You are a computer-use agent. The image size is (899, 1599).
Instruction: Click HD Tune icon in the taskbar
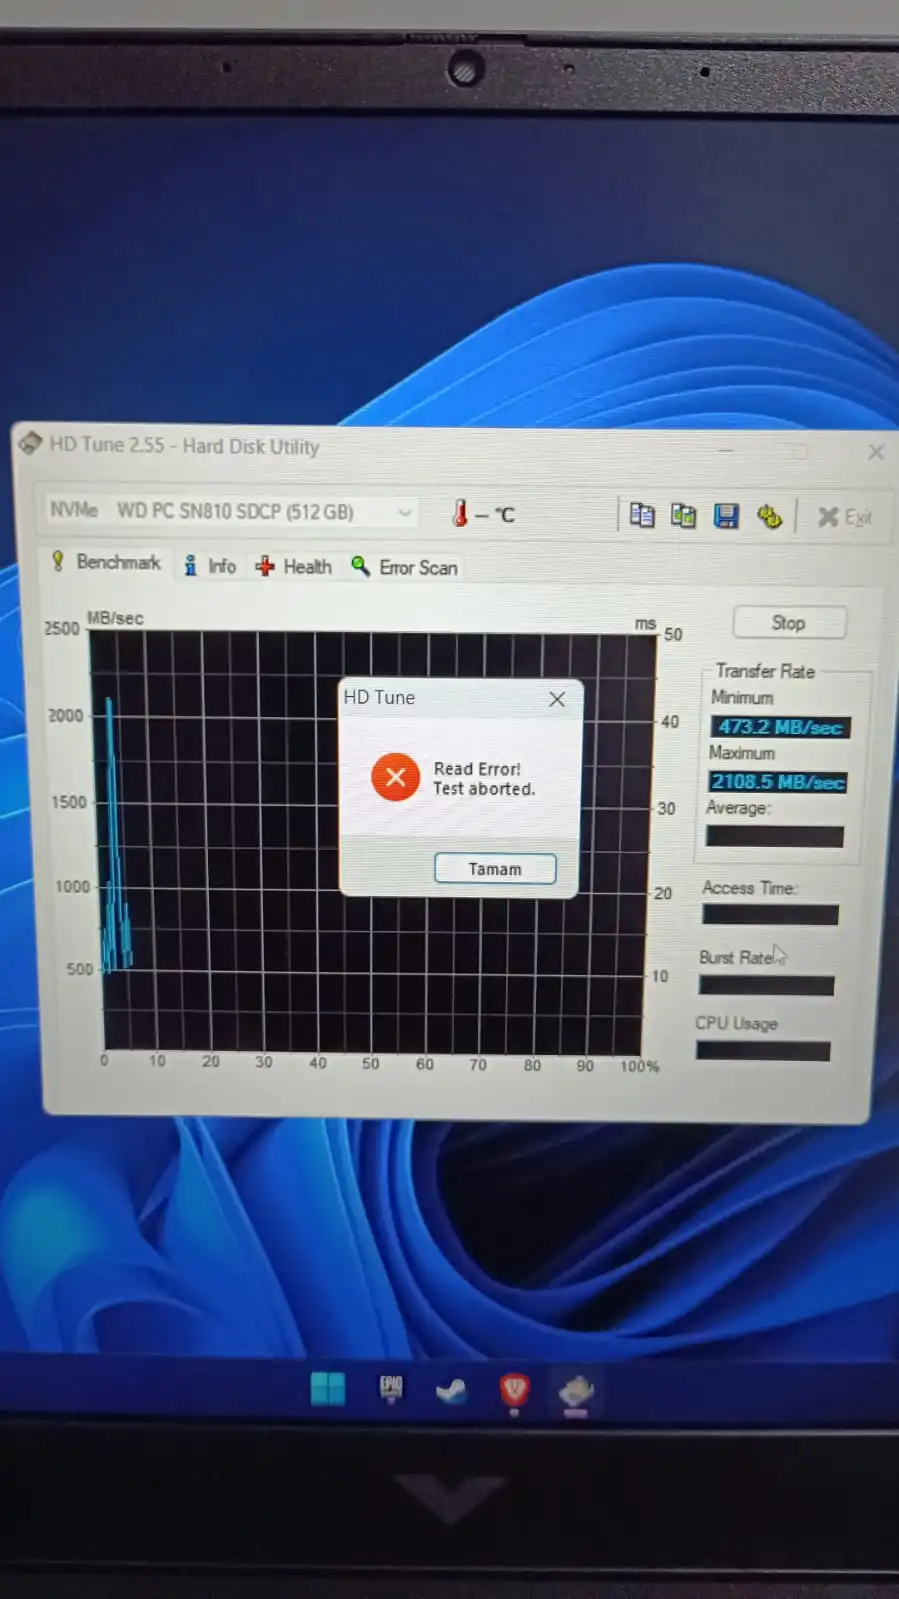tap(576, 1392)
